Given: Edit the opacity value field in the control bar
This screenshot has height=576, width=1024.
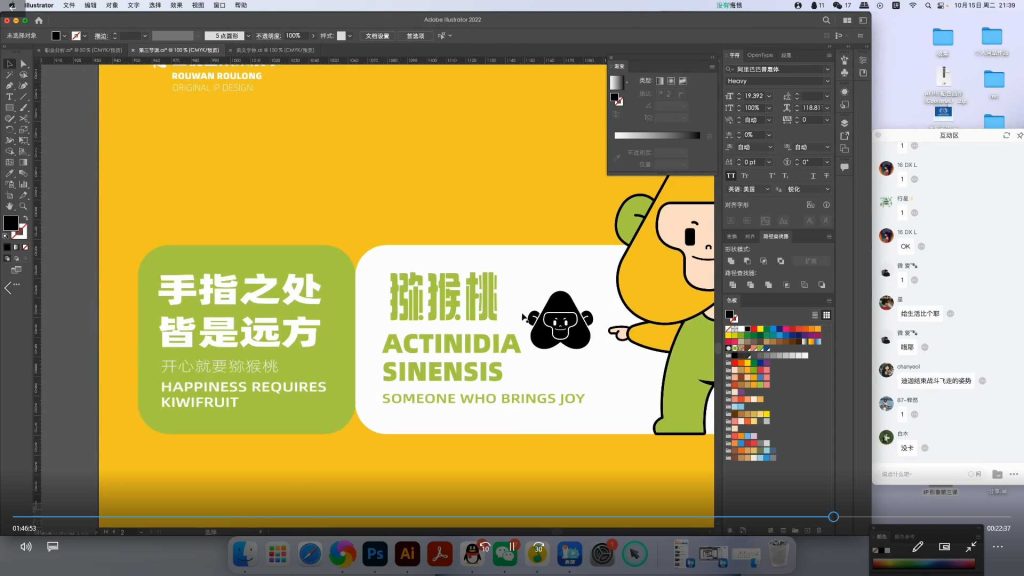Looking at the screenshot, I should point(293,36).
